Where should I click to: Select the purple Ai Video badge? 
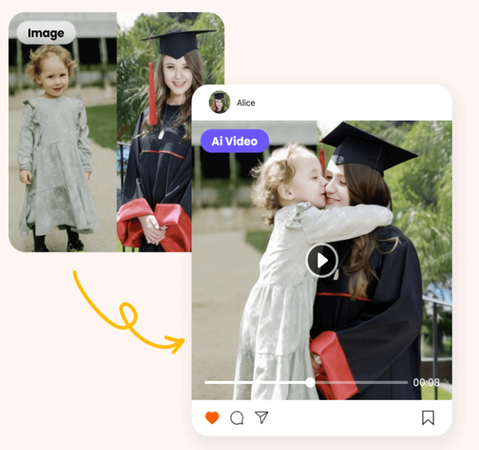tap(235, 141)
